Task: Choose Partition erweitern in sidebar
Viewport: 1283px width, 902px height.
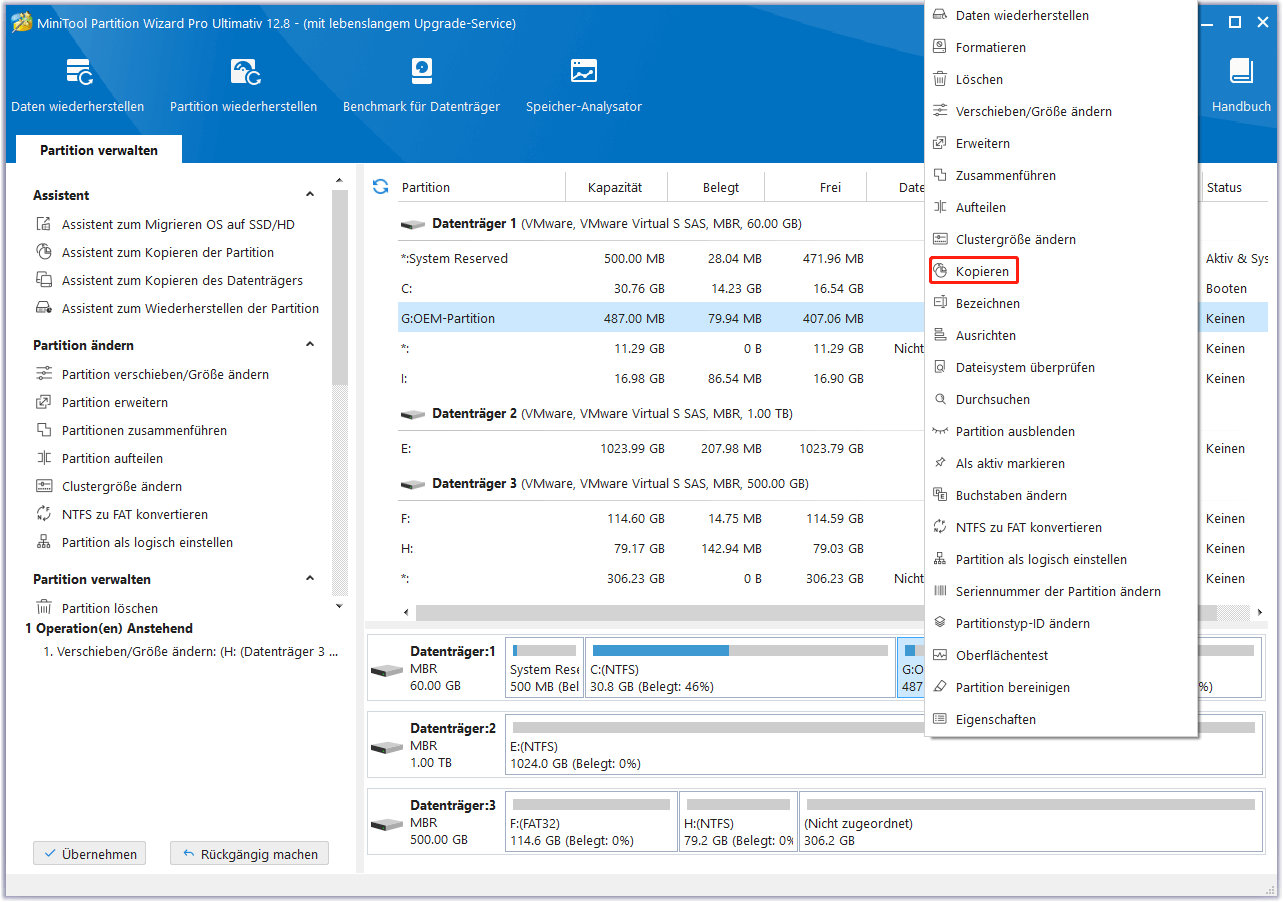Action: (114, 403)
